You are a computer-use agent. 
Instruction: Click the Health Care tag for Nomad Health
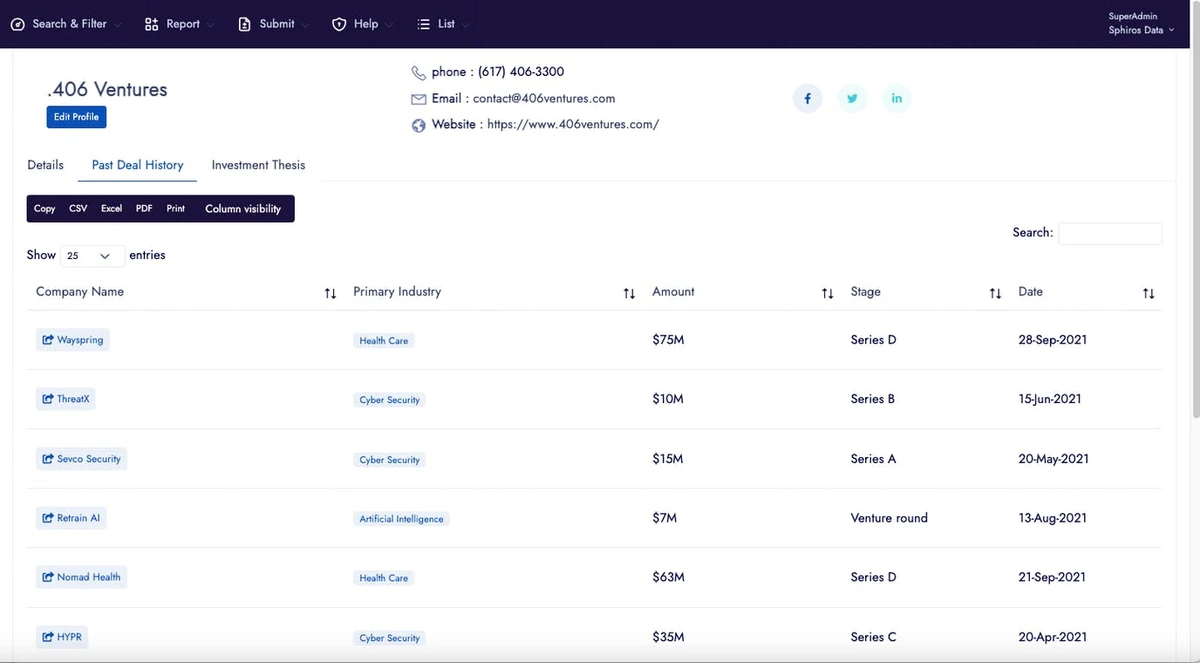tap(384, 578)
